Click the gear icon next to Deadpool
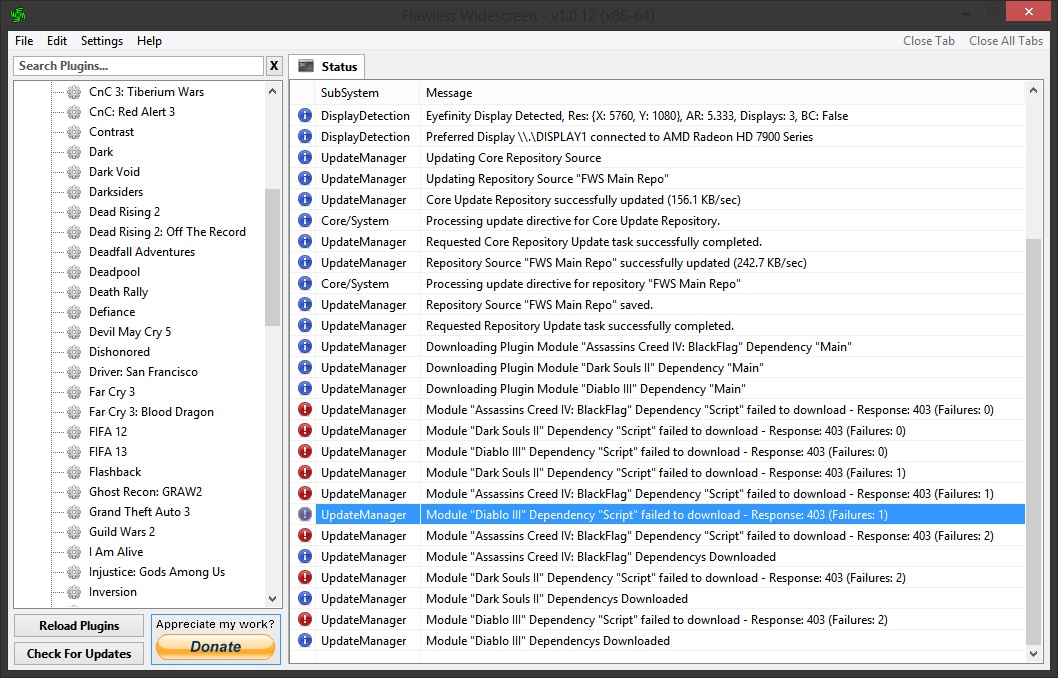 click(x=74, y=272)
